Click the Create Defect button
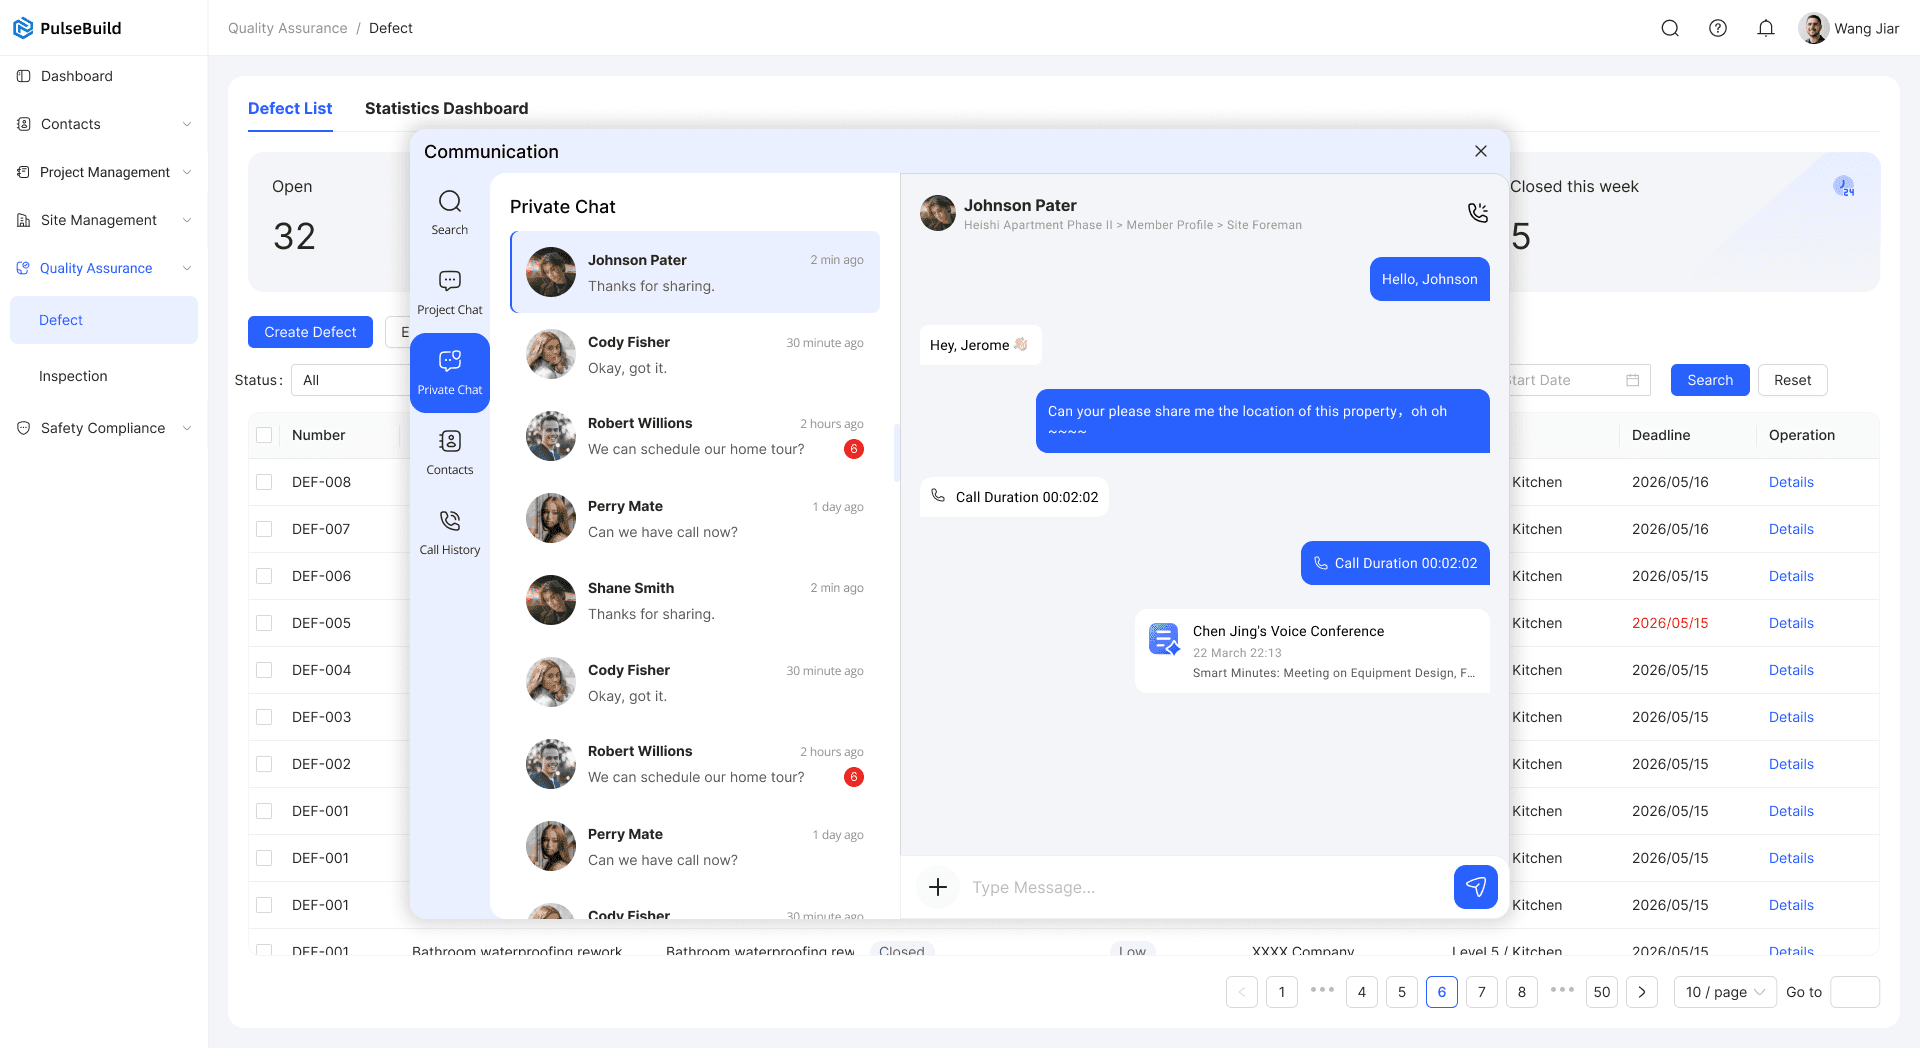 pyautogui.click(x=310, y=332)
